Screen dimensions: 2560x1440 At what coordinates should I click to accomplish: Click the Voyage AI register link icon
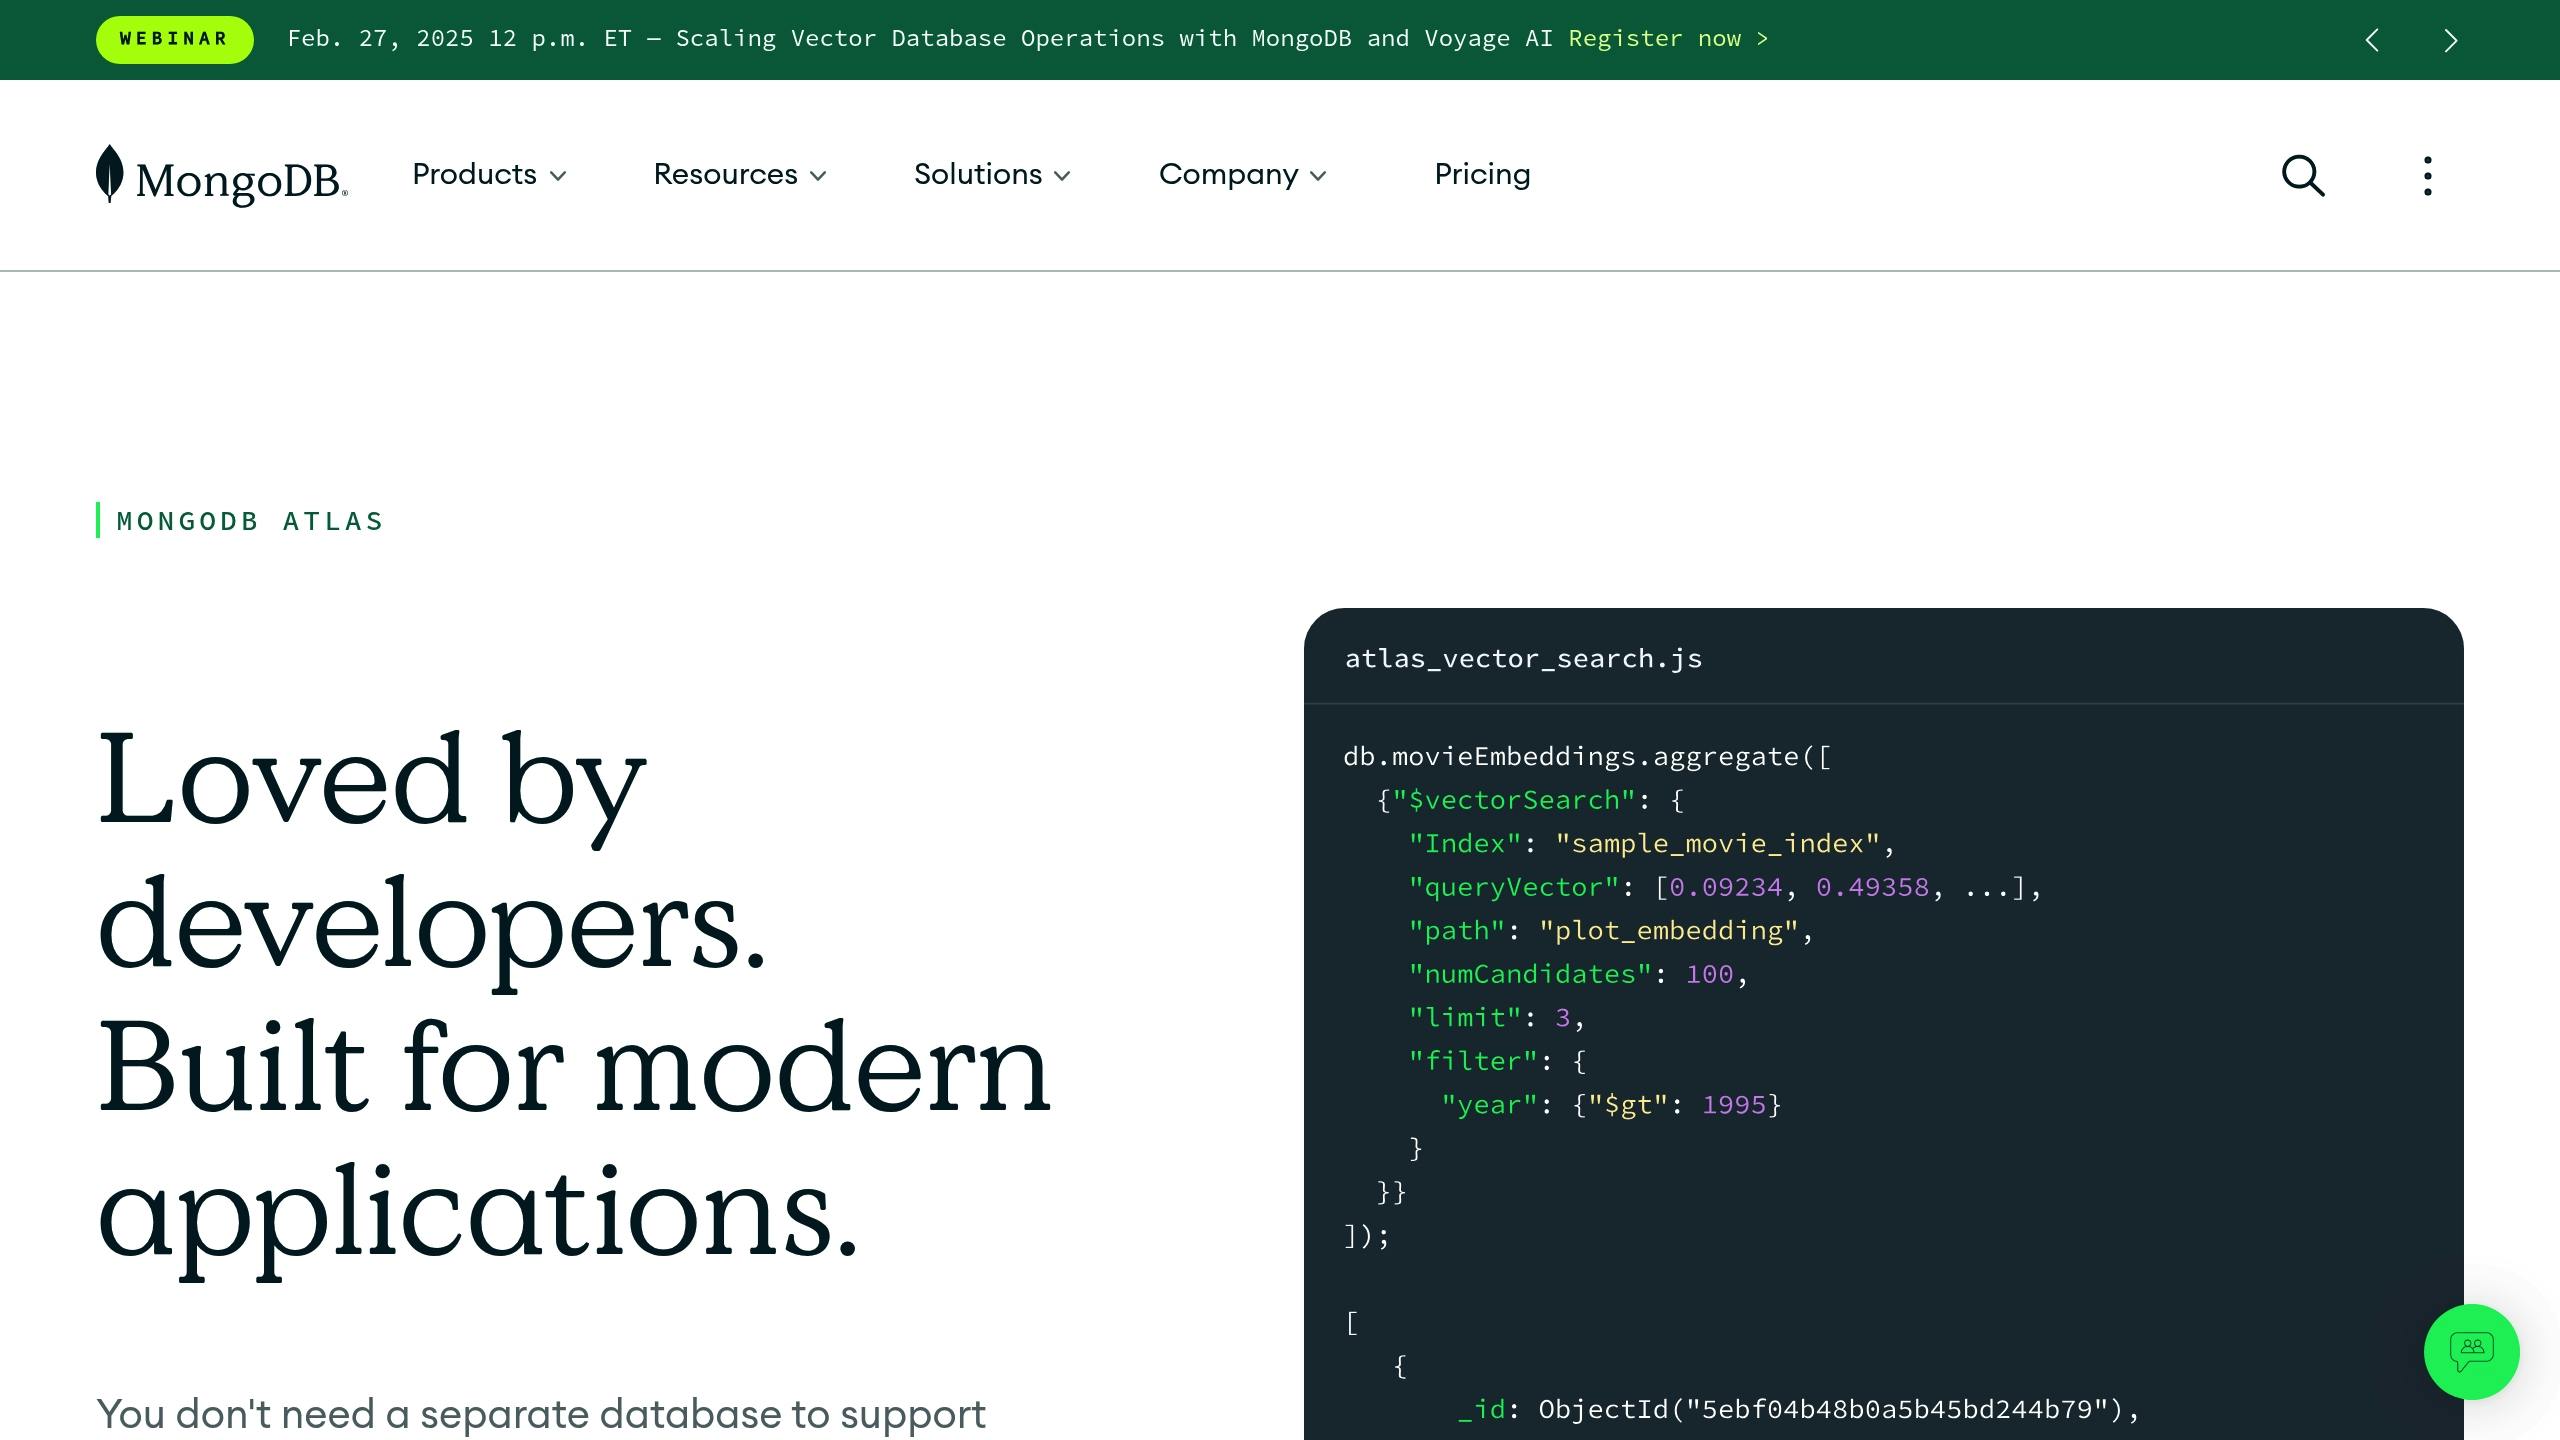[1669, 39]
